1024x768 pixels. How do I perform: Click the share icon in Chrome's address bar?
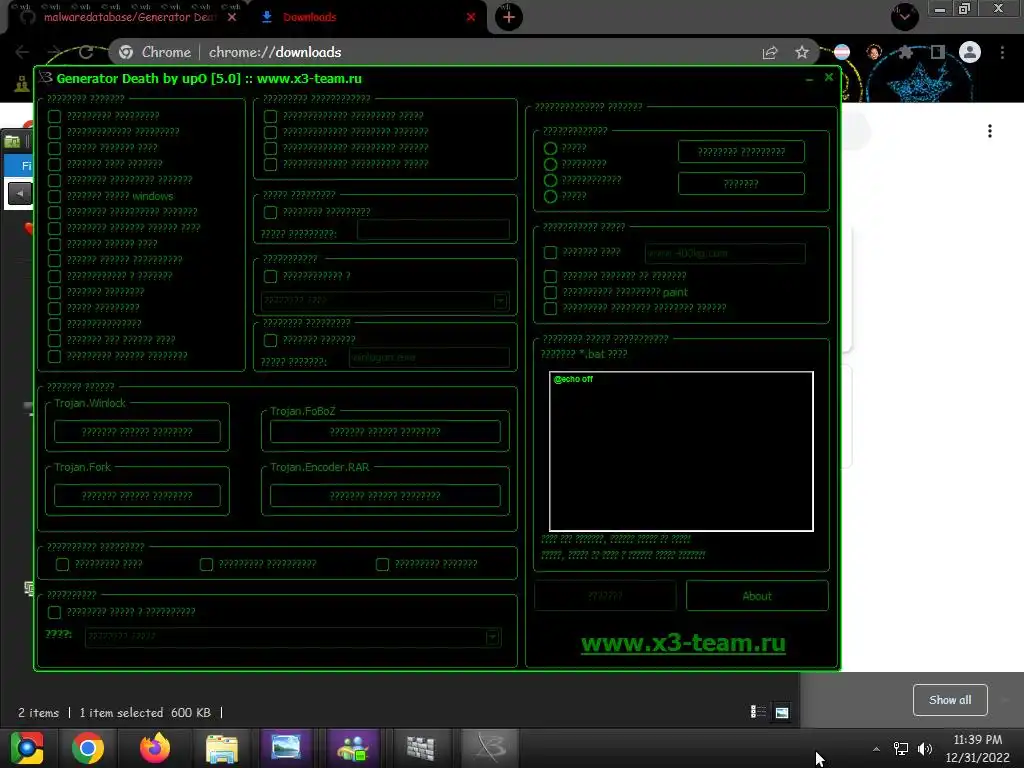[770, 52]
